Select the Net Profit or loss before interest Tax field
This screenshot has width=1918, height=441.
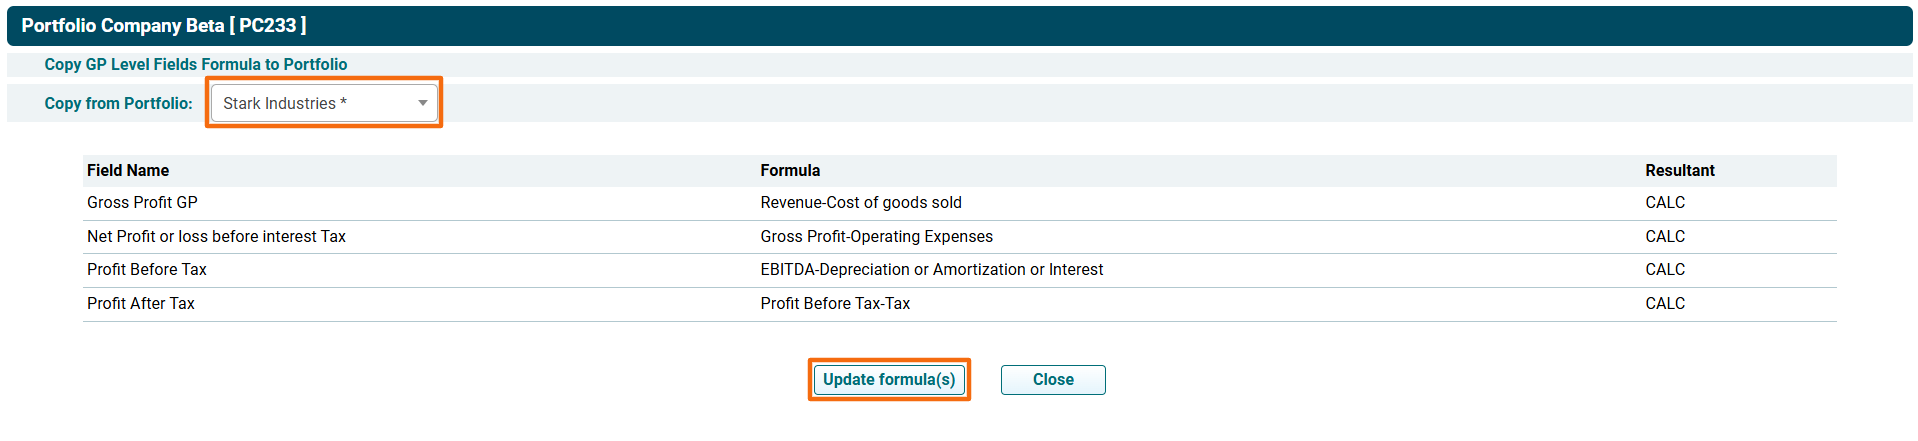point(216,237)
